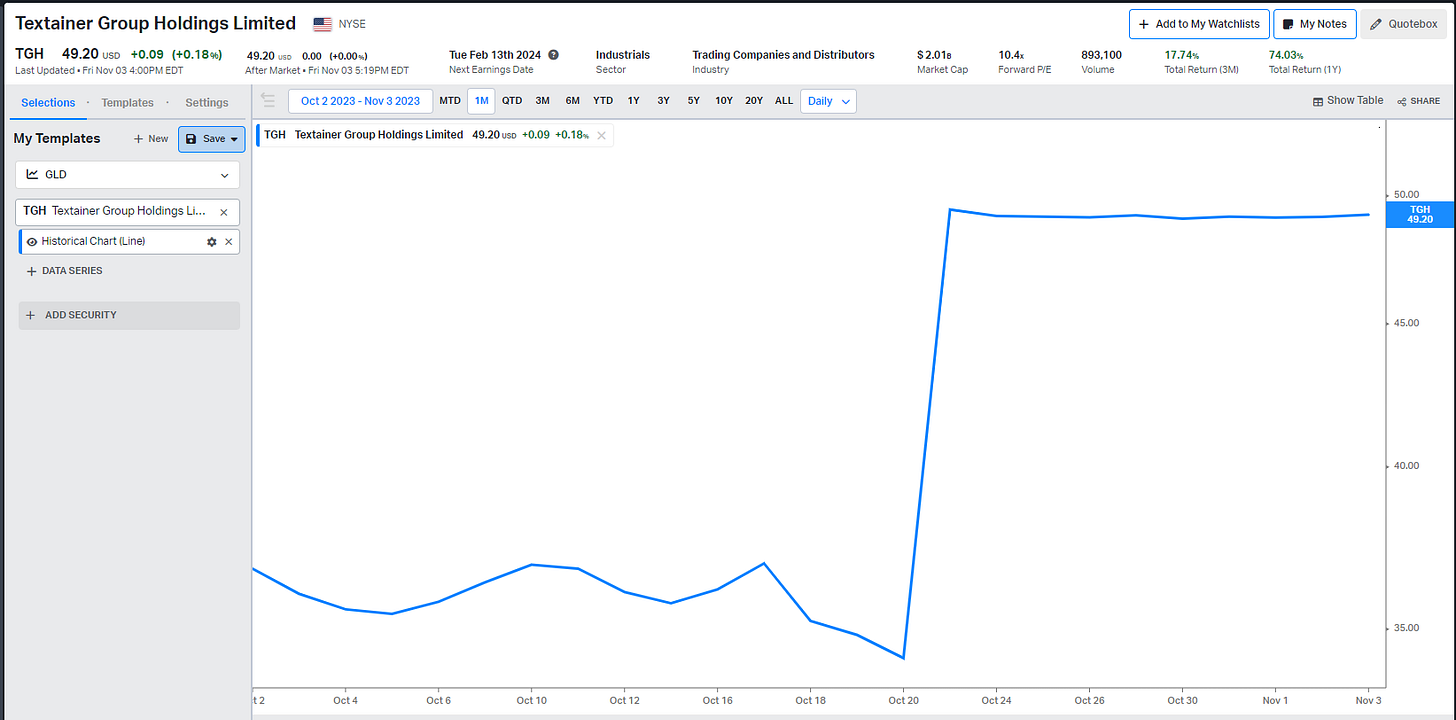Create a New template
Image resolution: width=1456 pixels, height=720 pixels.
(151, 139)
